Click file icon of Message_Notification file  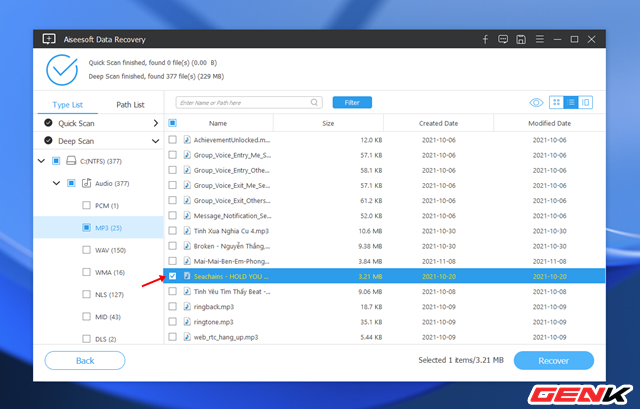tap(187, 216)
